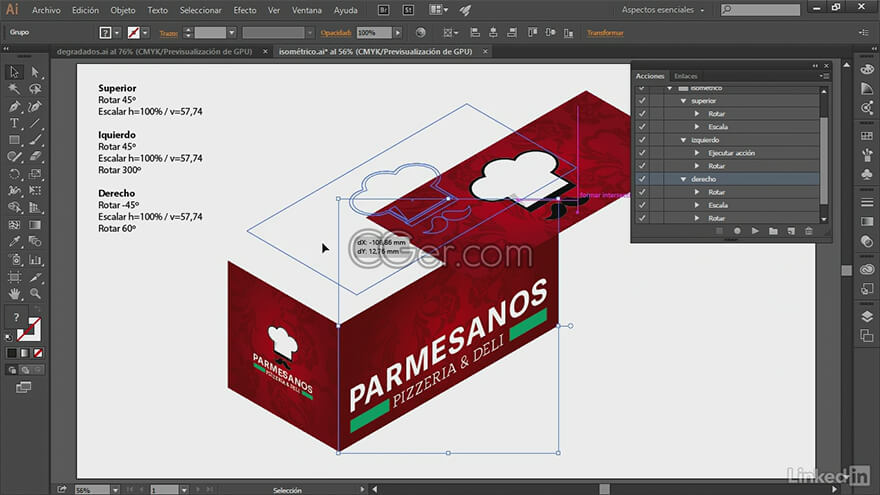Close the isométrico.ai document tab
The height and width of the screenshot is (495, 880).
pos(485,52)
